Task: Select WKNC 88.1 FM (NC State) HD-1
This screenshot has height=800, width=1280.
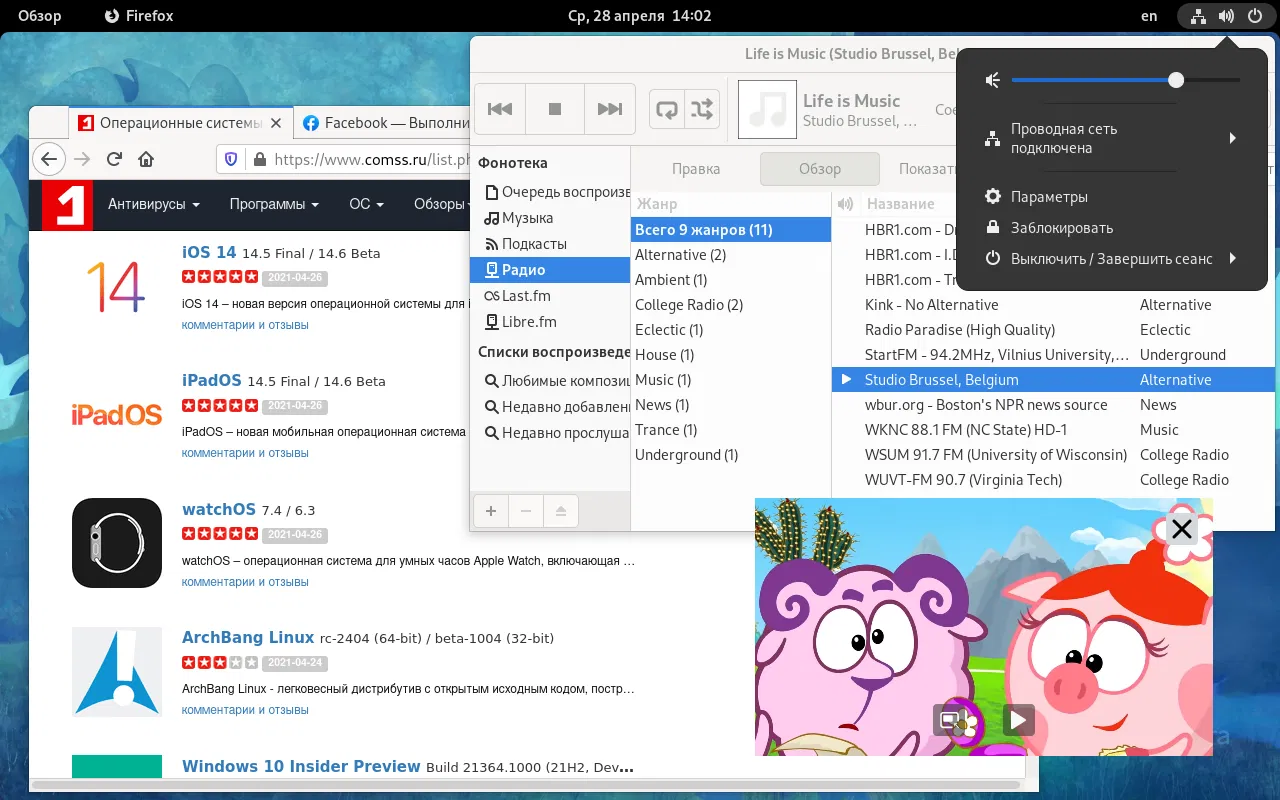Action: (x=1054, y=430)
